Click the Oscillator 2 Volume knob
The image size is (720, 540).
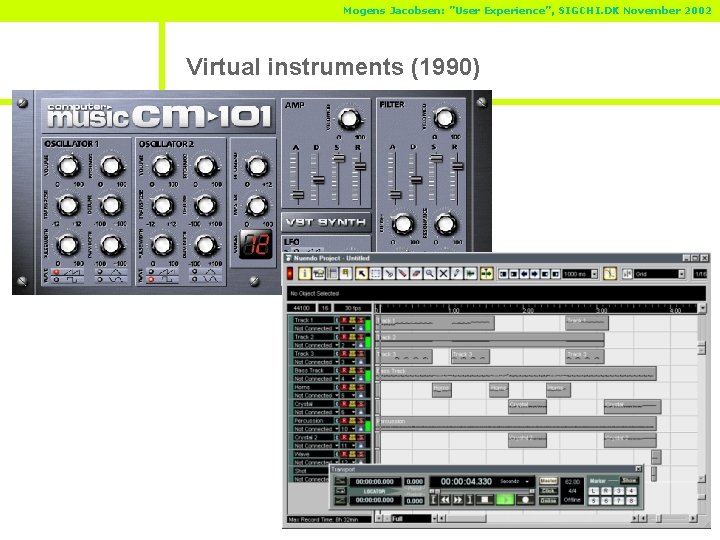(x=163, y=166)
